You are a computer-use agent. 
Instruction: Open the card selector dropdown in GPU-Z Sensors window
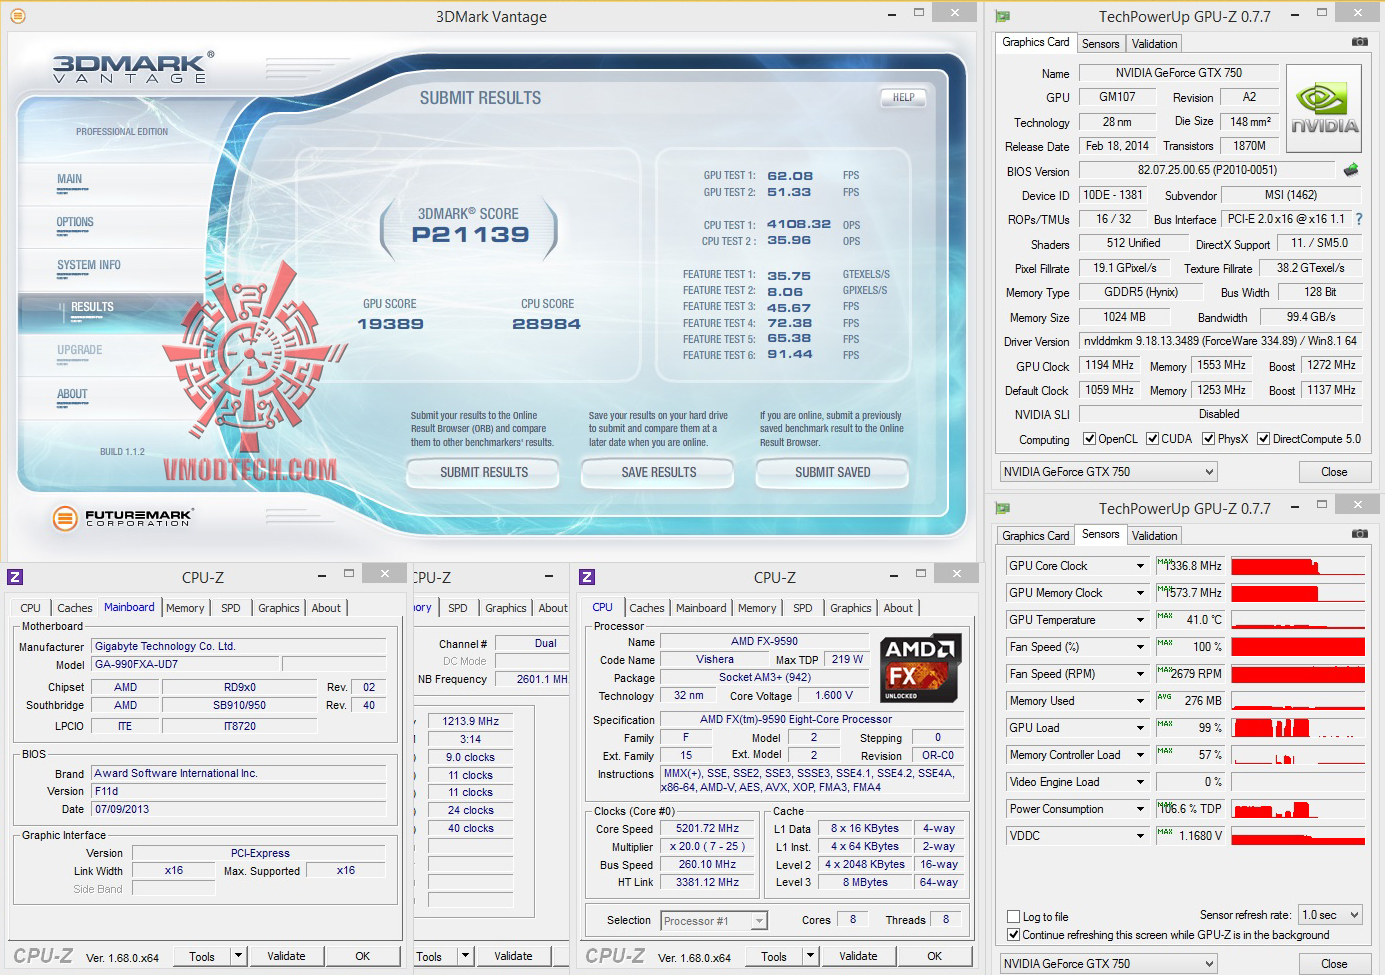(x=1109, y=964)
